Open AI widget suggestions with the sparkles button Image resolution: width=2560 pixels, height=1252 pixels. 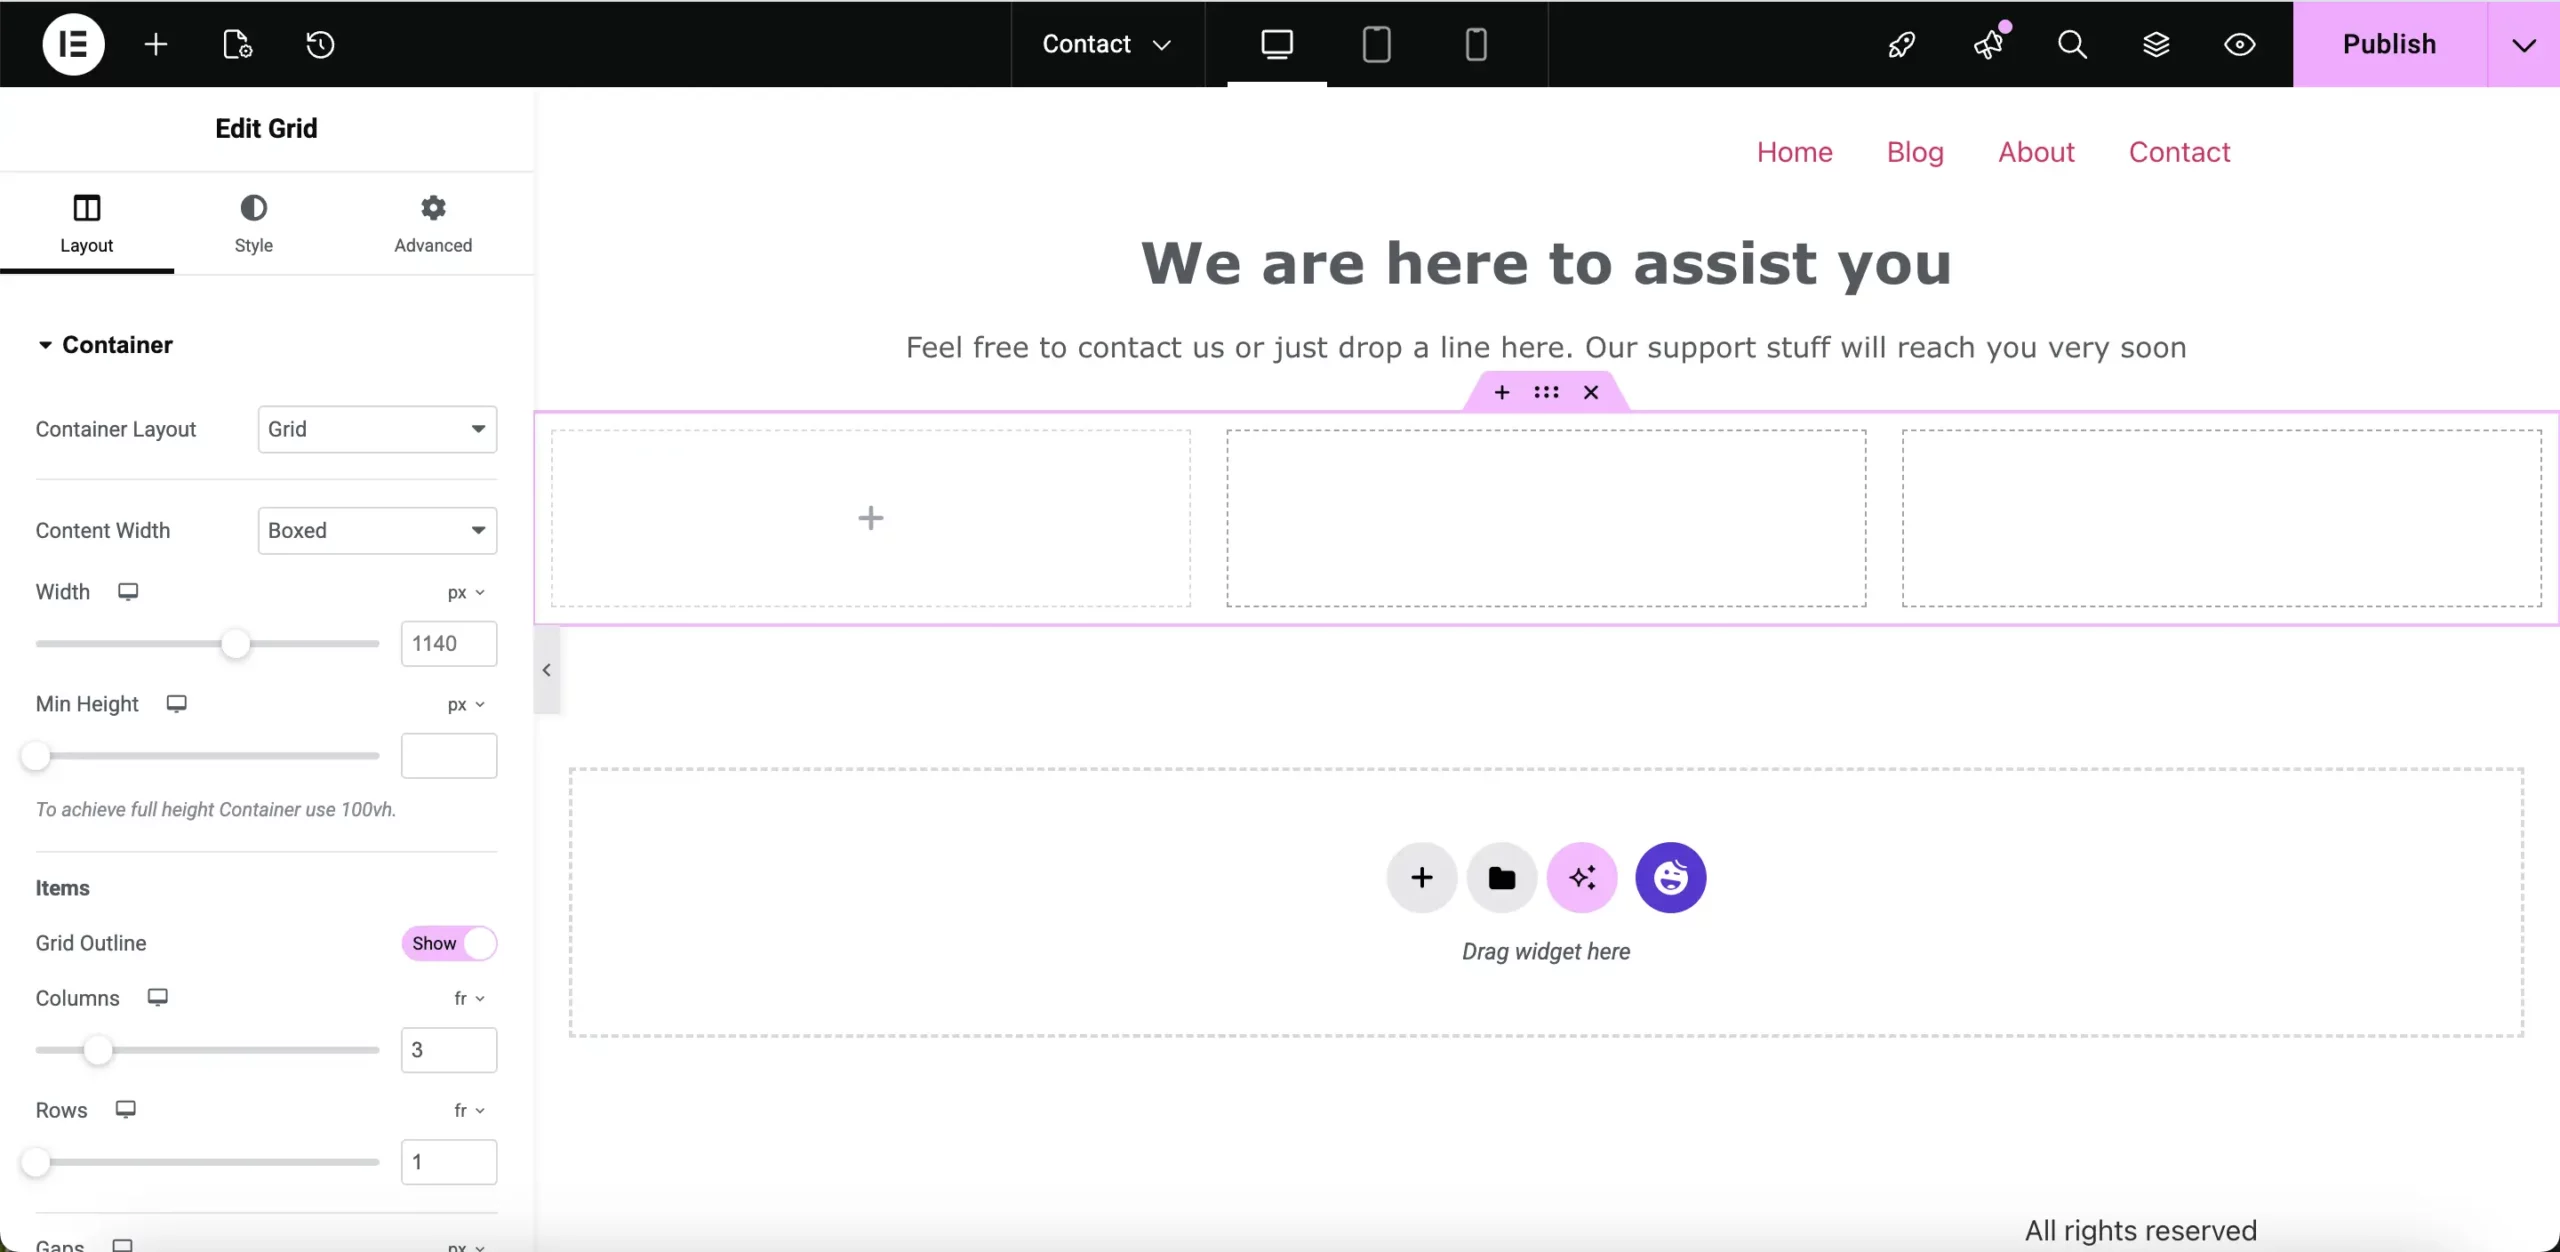coord(1582,877)
